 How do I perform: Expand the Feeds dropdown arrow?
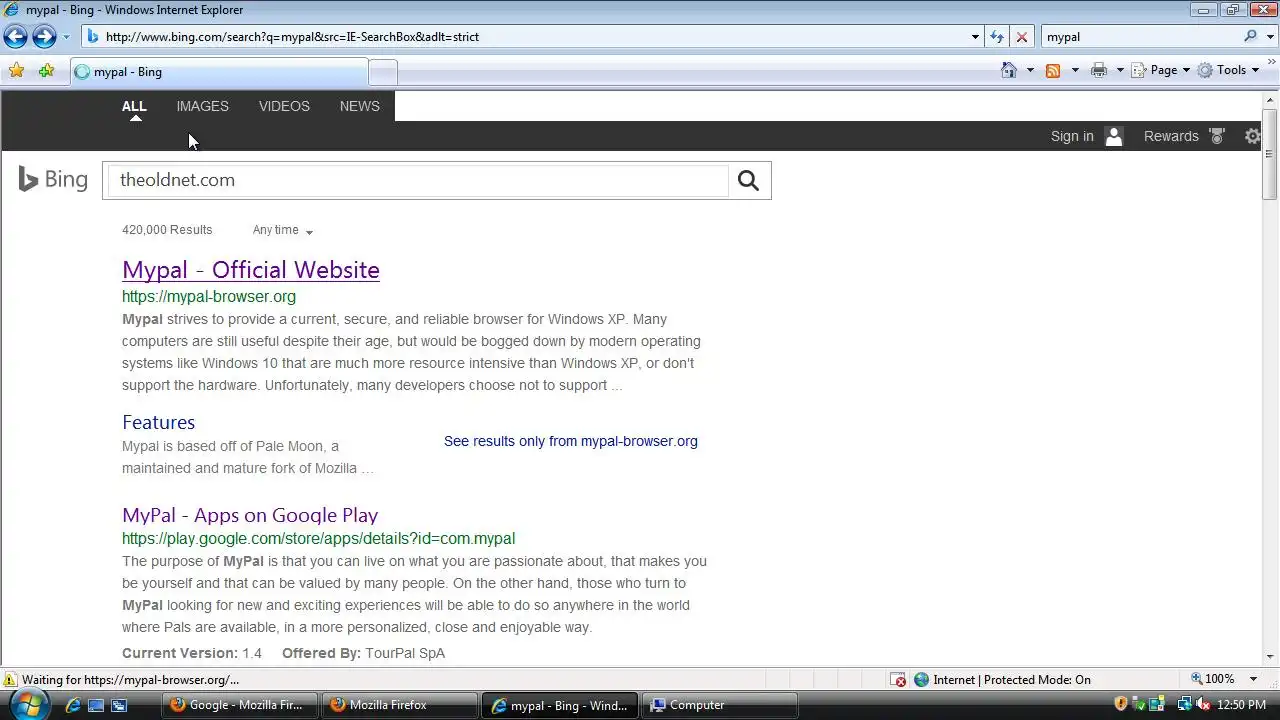coord(1075,70)
